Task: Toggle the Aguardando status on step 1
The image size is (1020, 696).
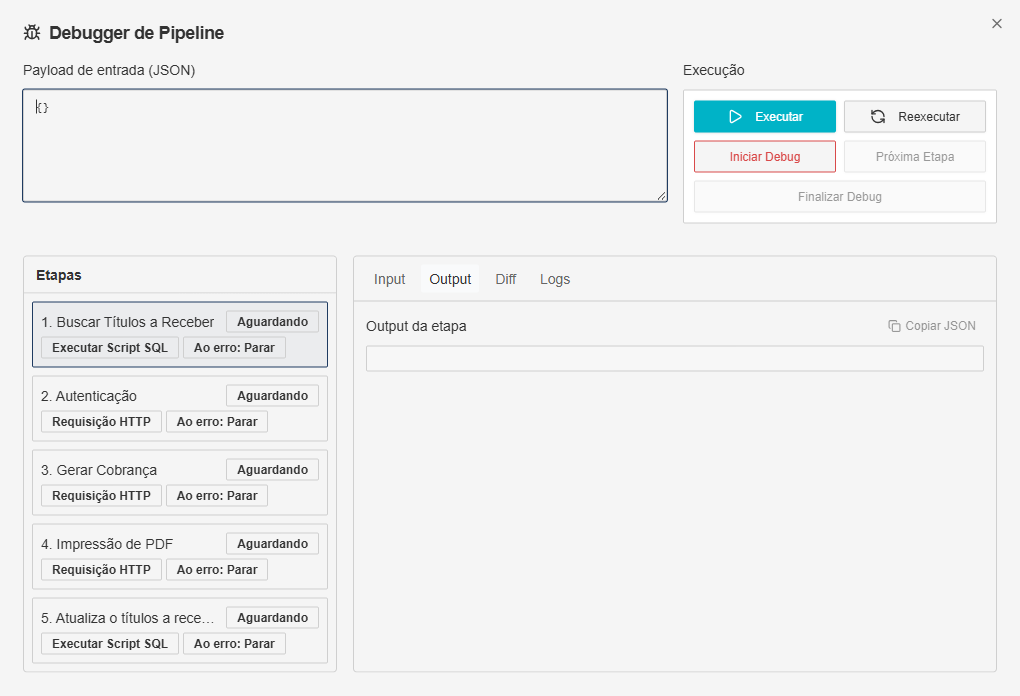Action: point(271,321)
